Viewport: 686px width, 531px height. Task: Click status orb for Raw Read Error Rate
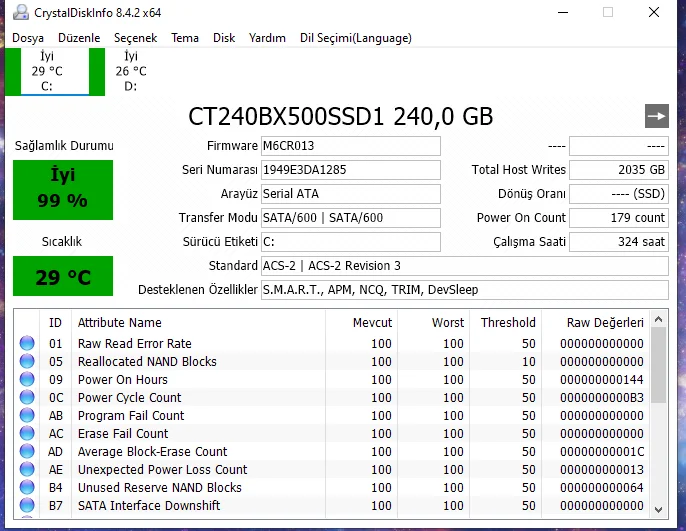coord(27,343)
